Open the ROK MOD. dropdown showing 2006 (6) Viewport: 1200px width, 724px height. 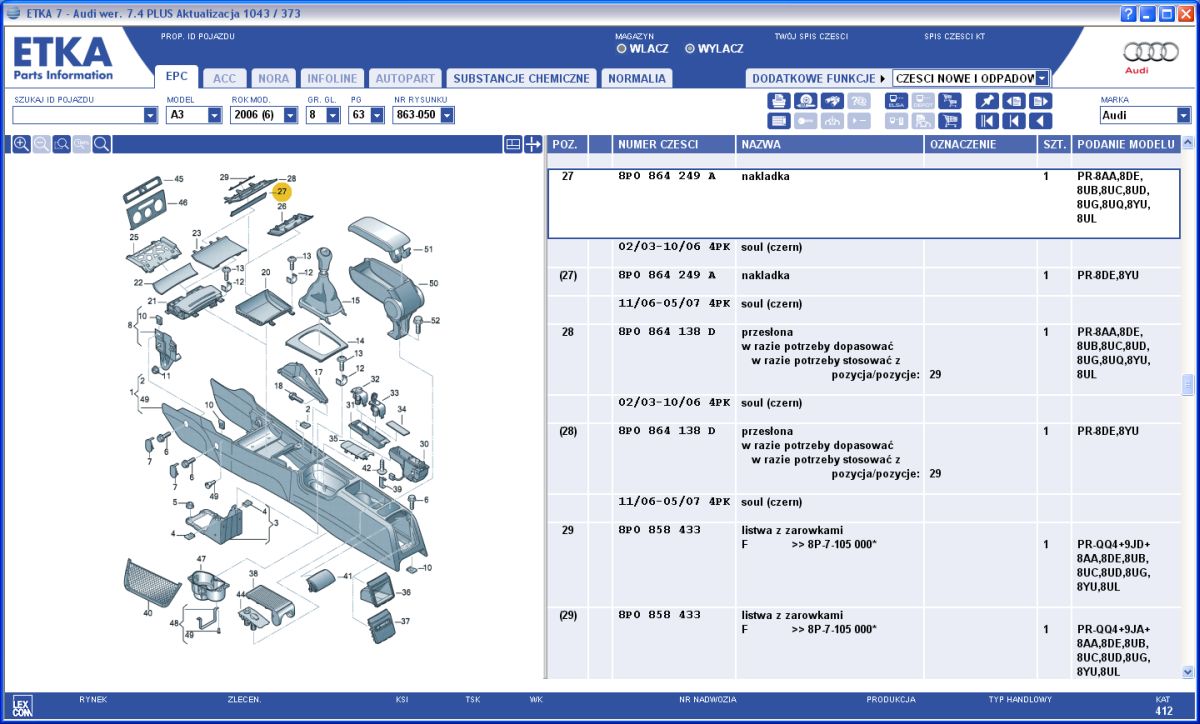pos(291,115)
